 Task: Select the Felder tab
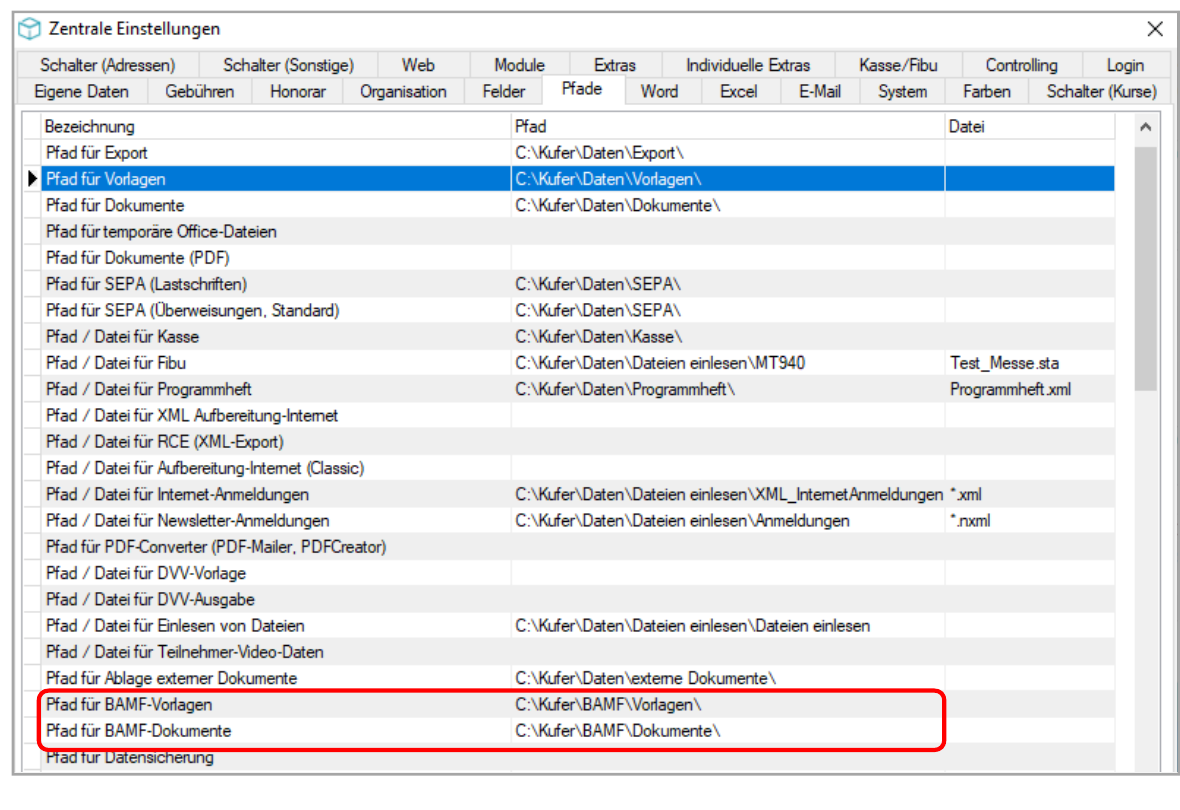click(x=503, y=92)
